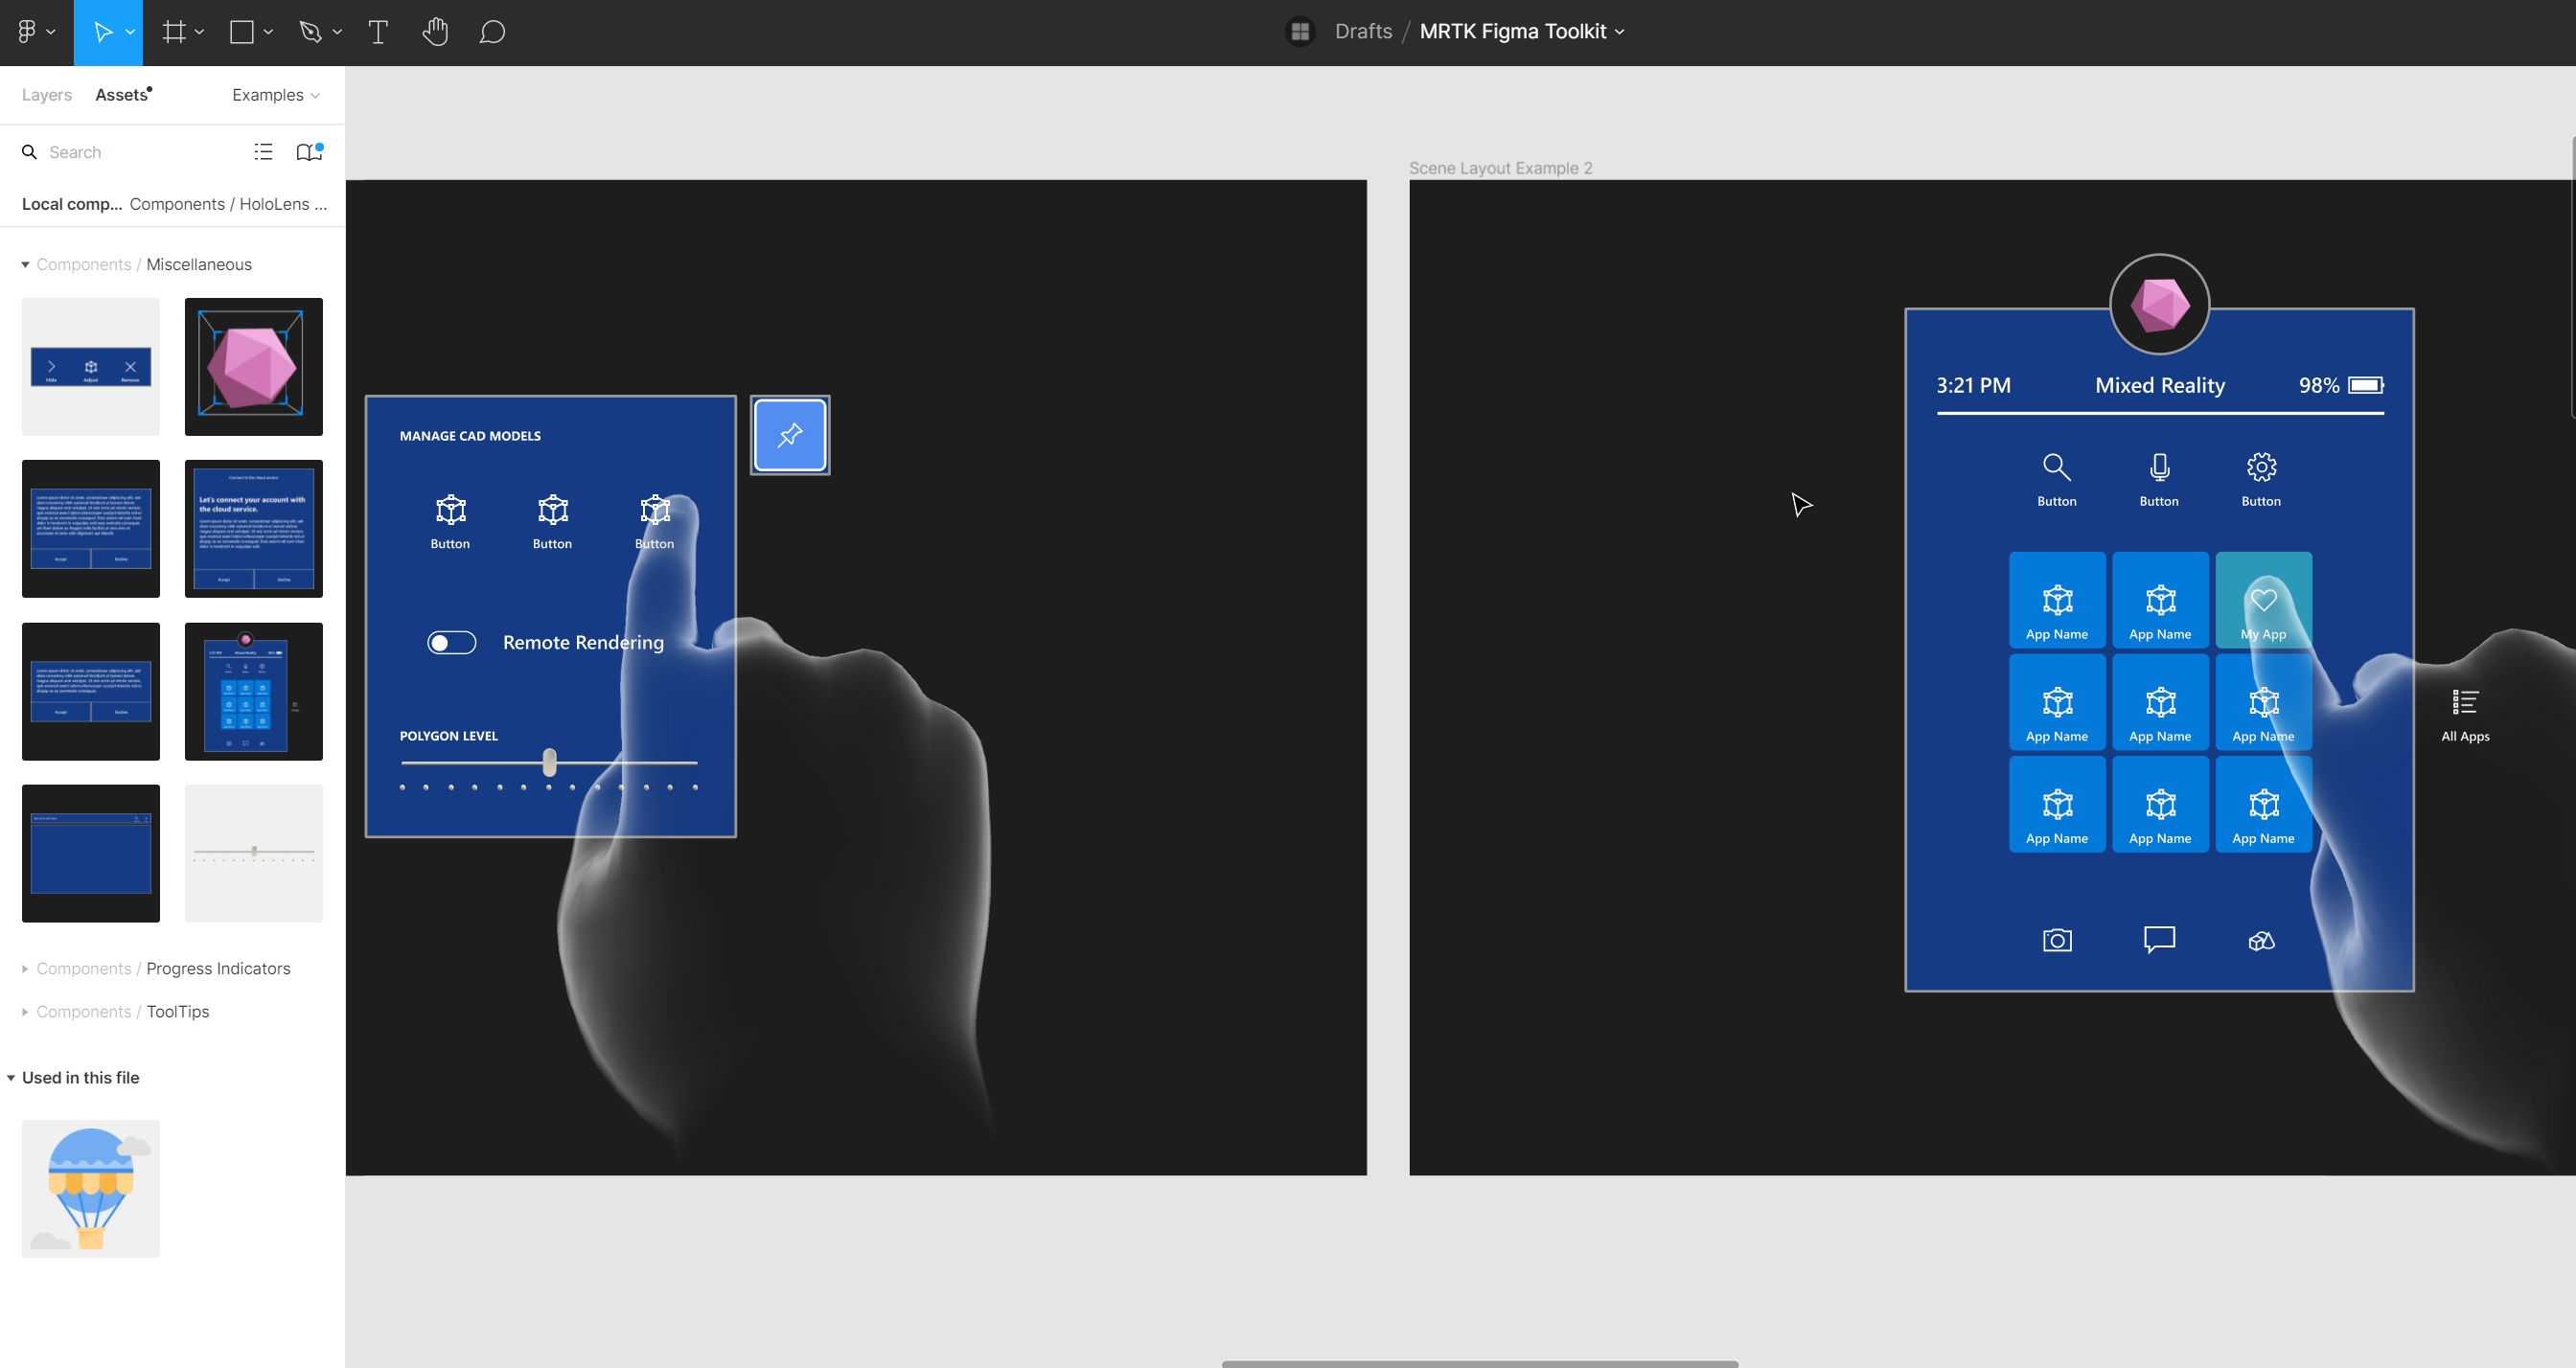Viewport: 2576px width, 1368px height.
Task: Open the Examples page dropdown
Action: pyautogui.click(x=274, y=94)
